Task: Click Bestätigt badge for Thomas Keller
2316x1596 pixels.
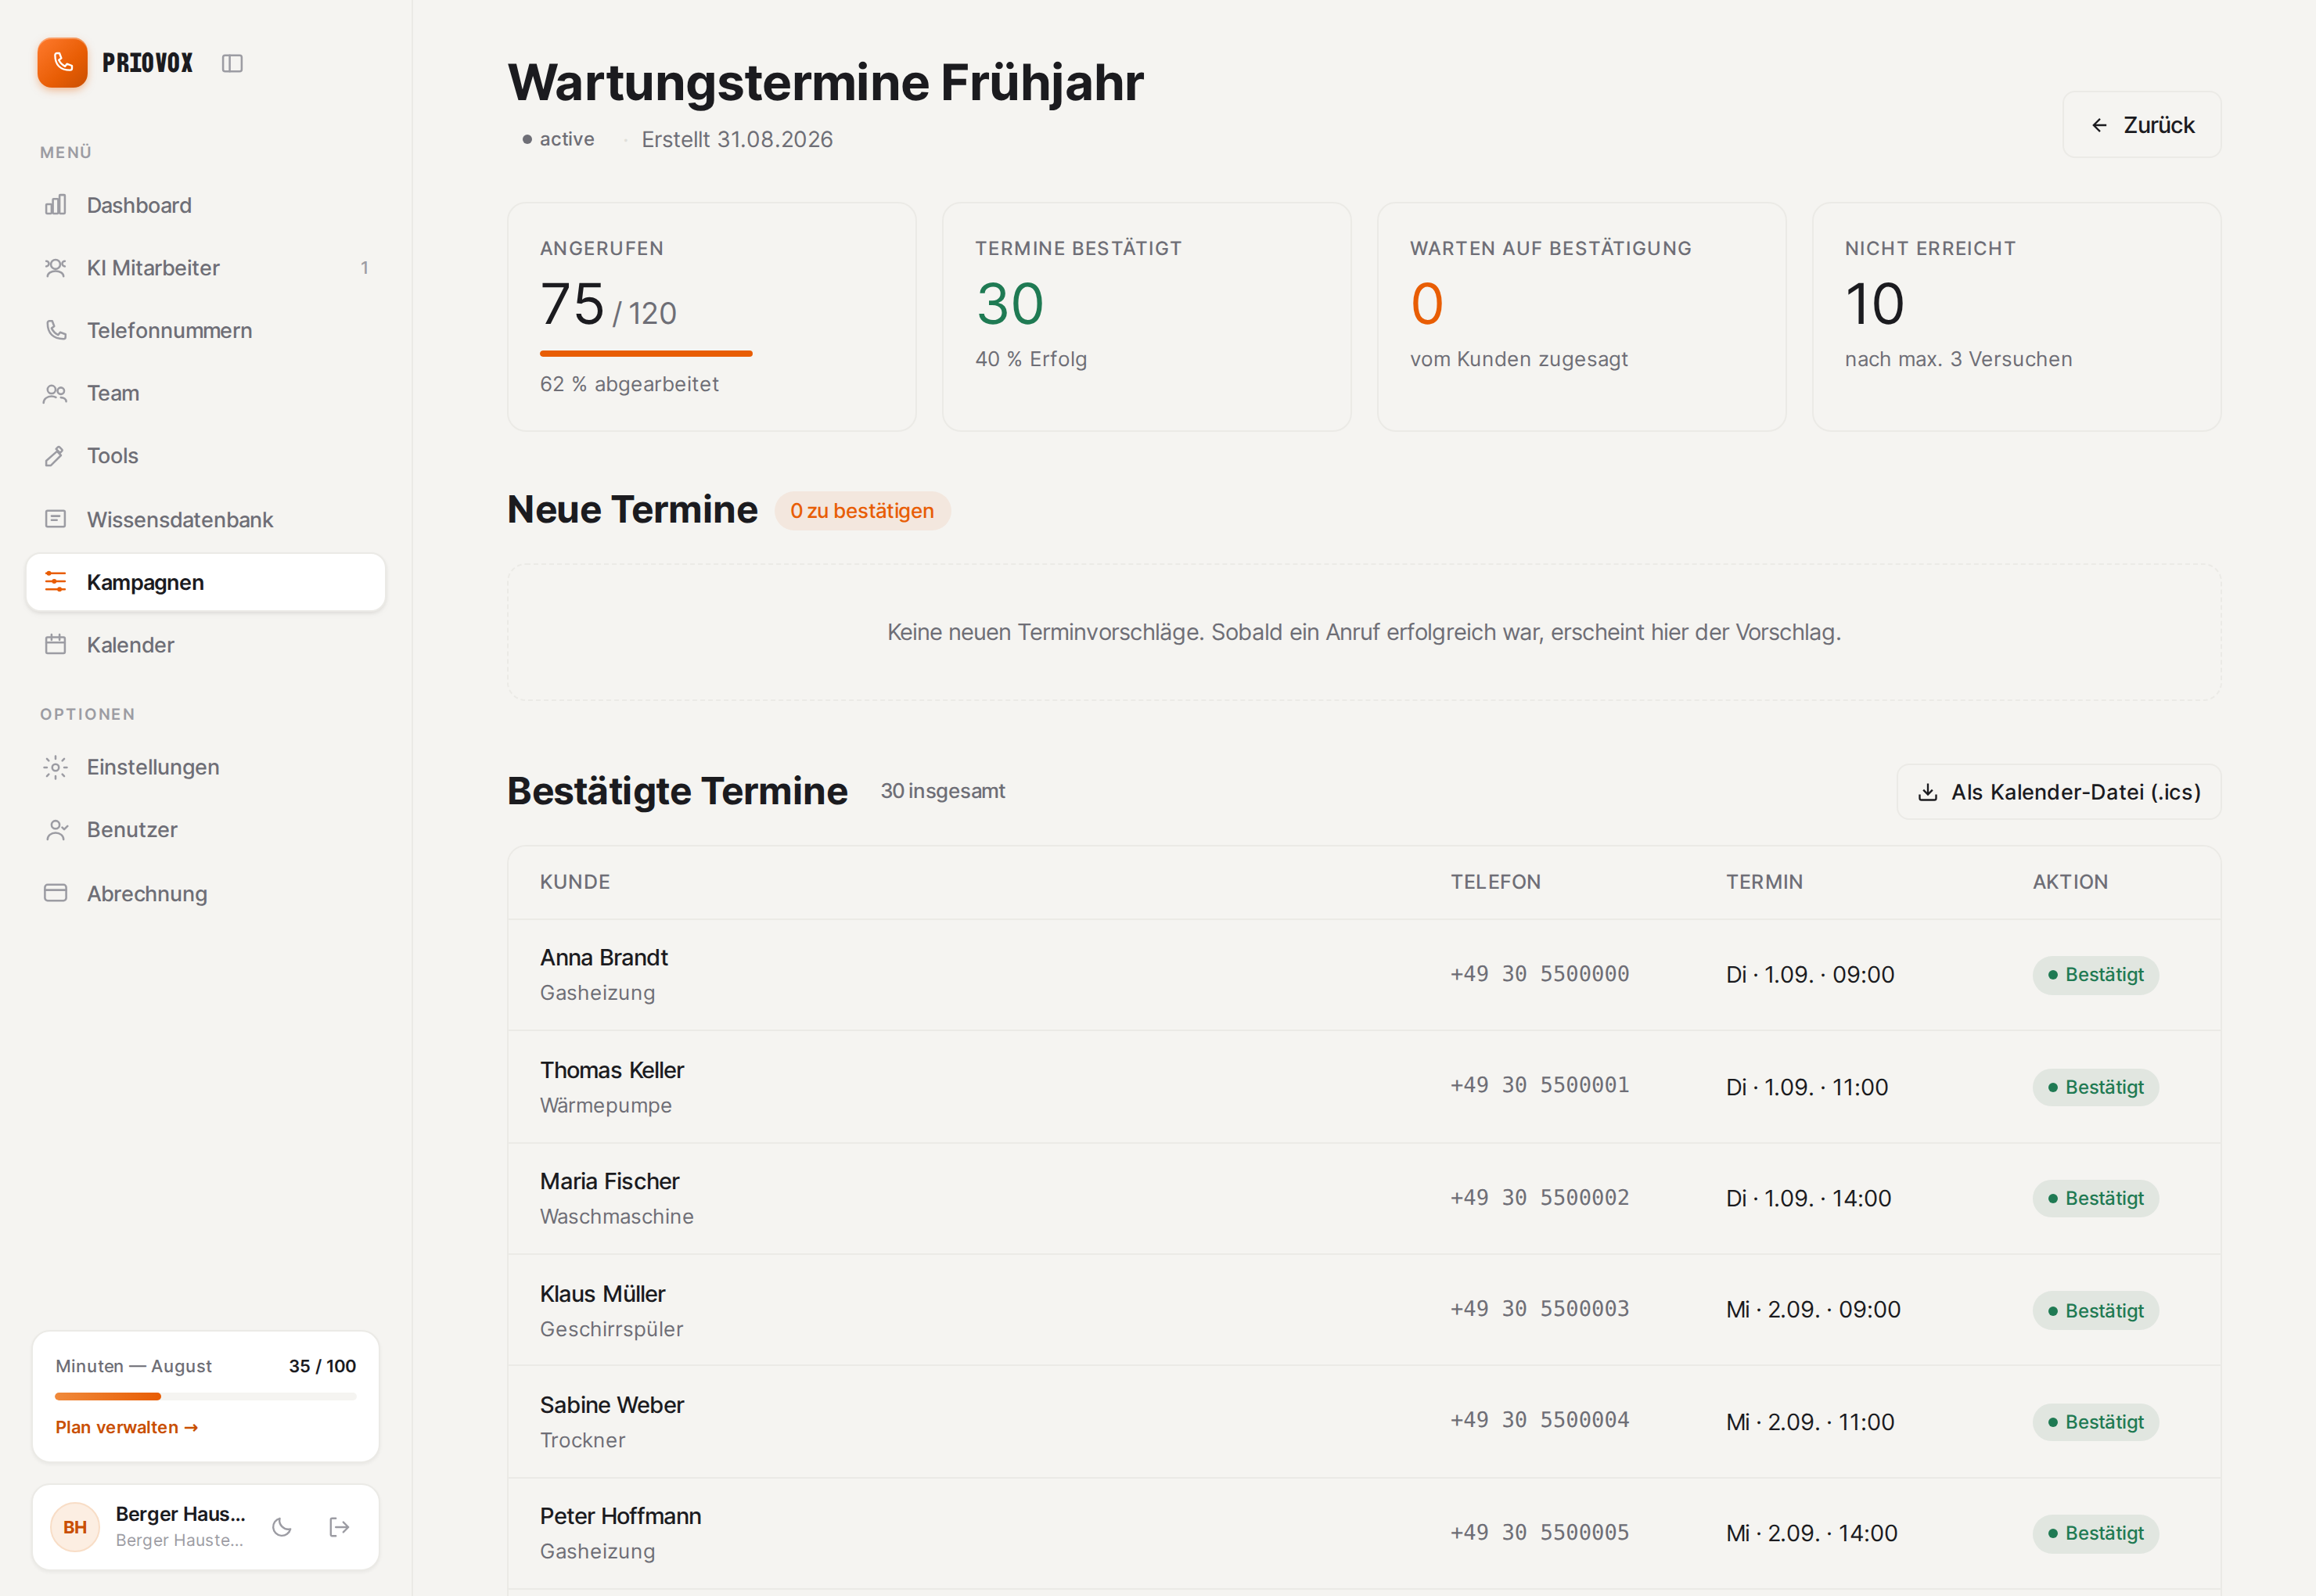Action: pos(2095,1087)
